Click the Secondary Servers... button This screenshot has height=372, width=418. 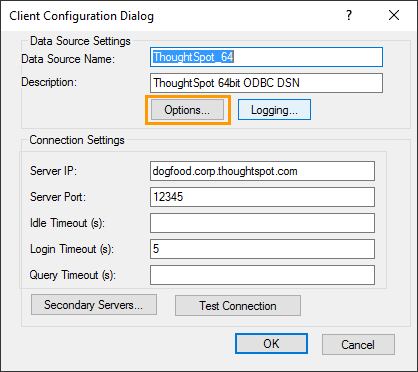[x=94, y=305]
